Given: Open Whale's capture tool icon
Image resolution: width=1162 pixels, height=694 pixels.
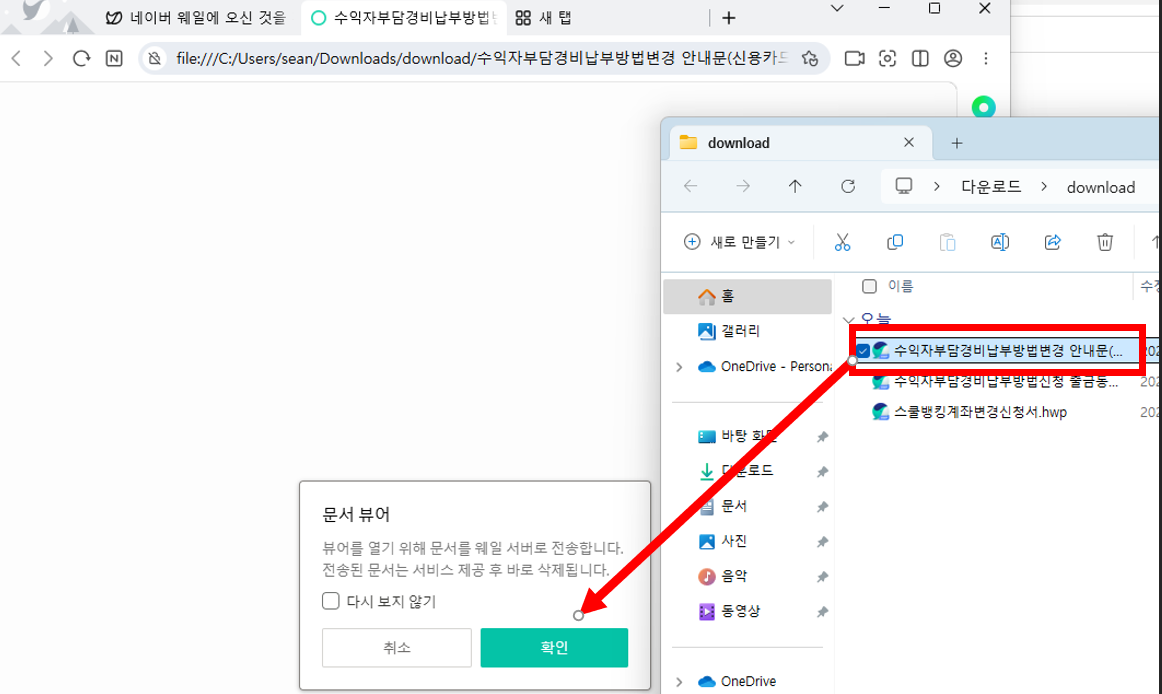Looking at the screenshot, I should coord(887,58).
